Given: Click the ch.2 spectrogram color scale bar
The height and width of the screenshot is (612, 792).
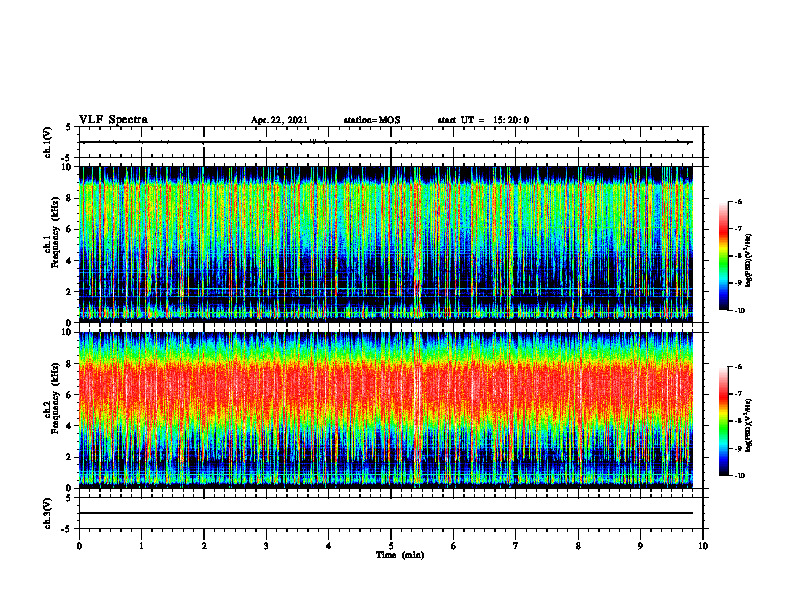Looking at the screenshot, I should point(724,421).
